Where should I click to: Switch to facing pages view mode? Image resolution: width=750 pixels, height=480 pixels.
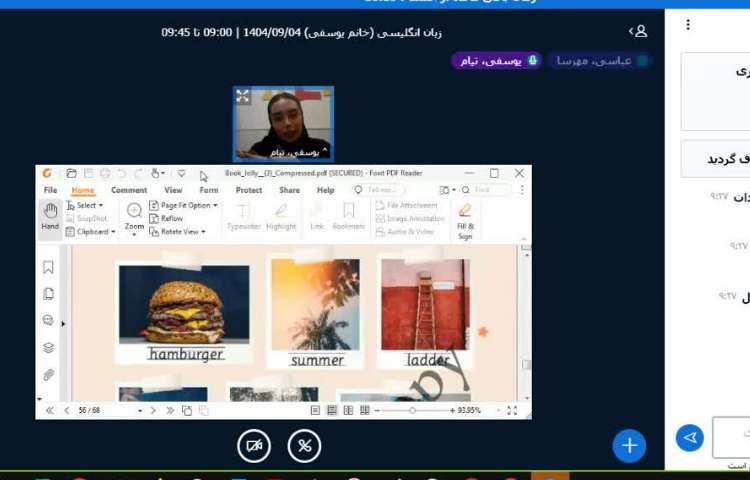tap(348, 410)
